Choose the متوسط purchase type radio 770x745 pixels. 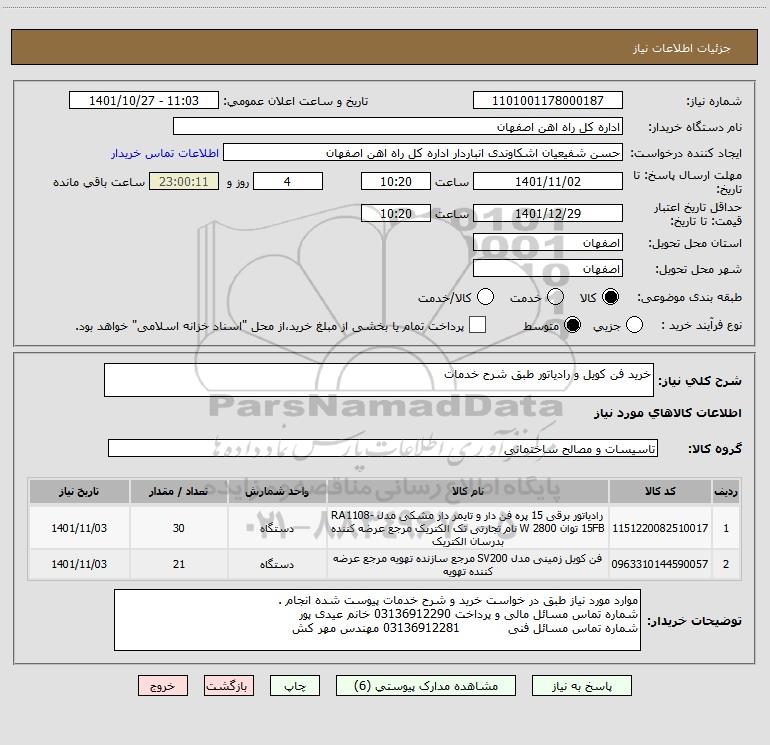[572, 325]
